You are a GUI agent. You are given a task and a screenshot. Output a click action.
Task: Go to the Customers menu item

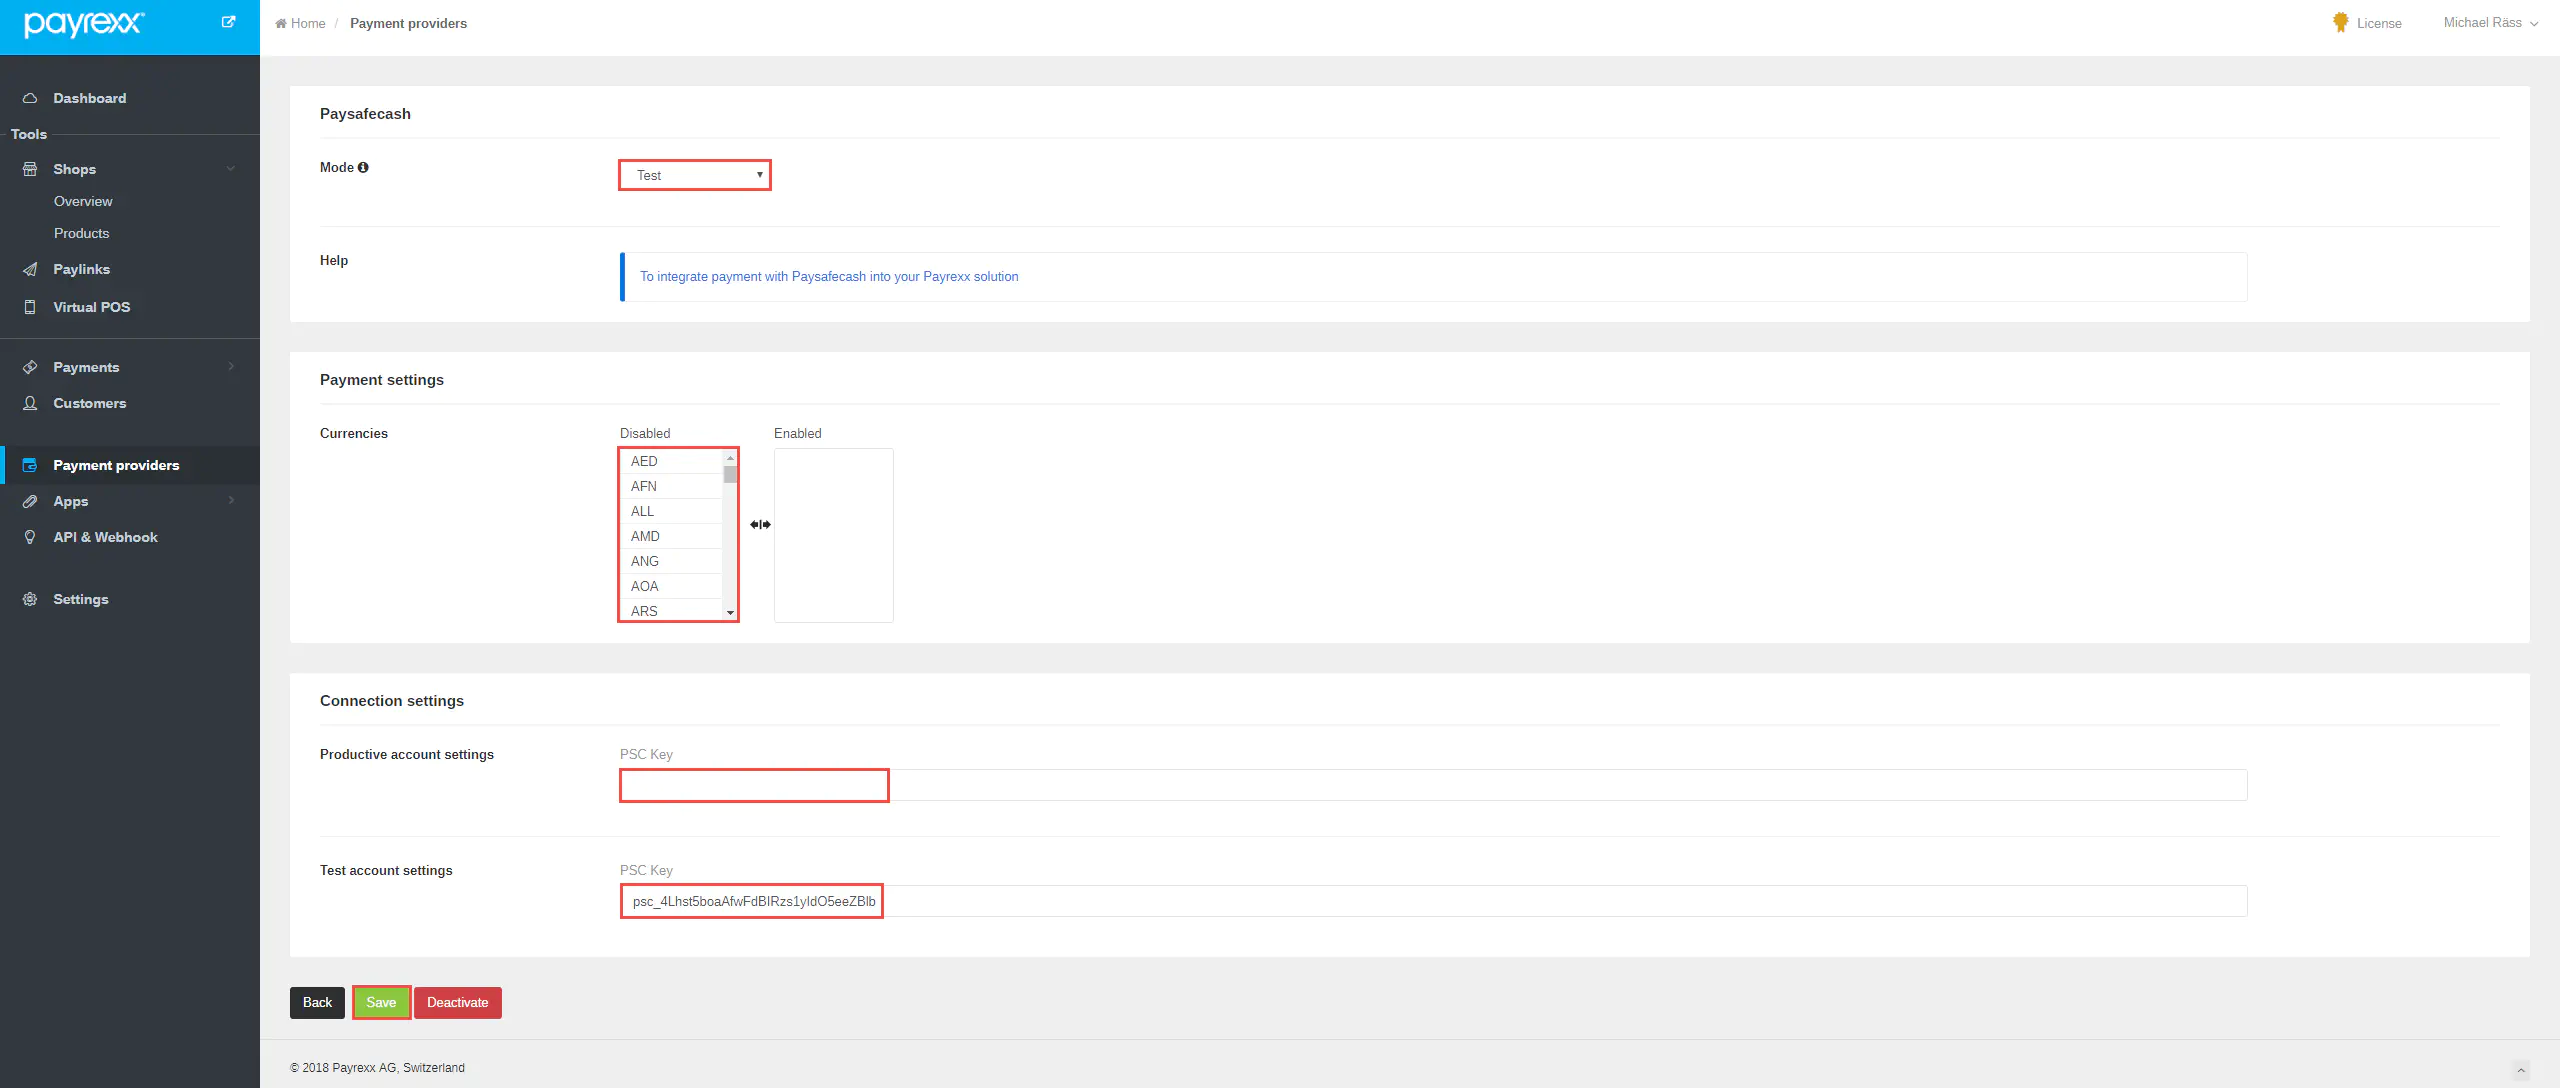tap(89, 403)
